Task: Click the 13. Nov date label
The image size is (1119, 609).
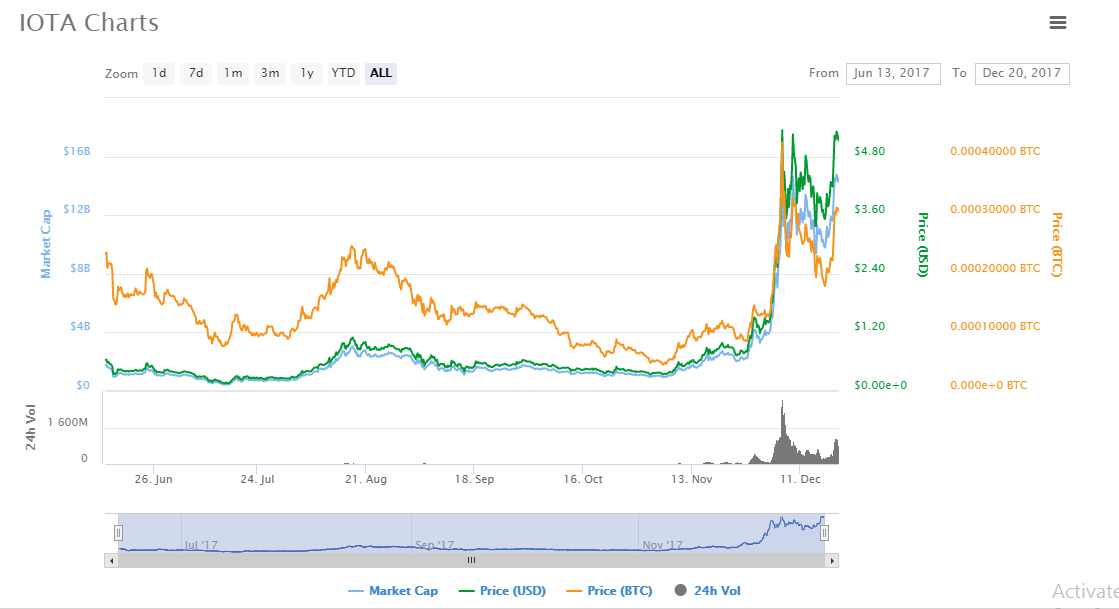Action: [692, 479]
